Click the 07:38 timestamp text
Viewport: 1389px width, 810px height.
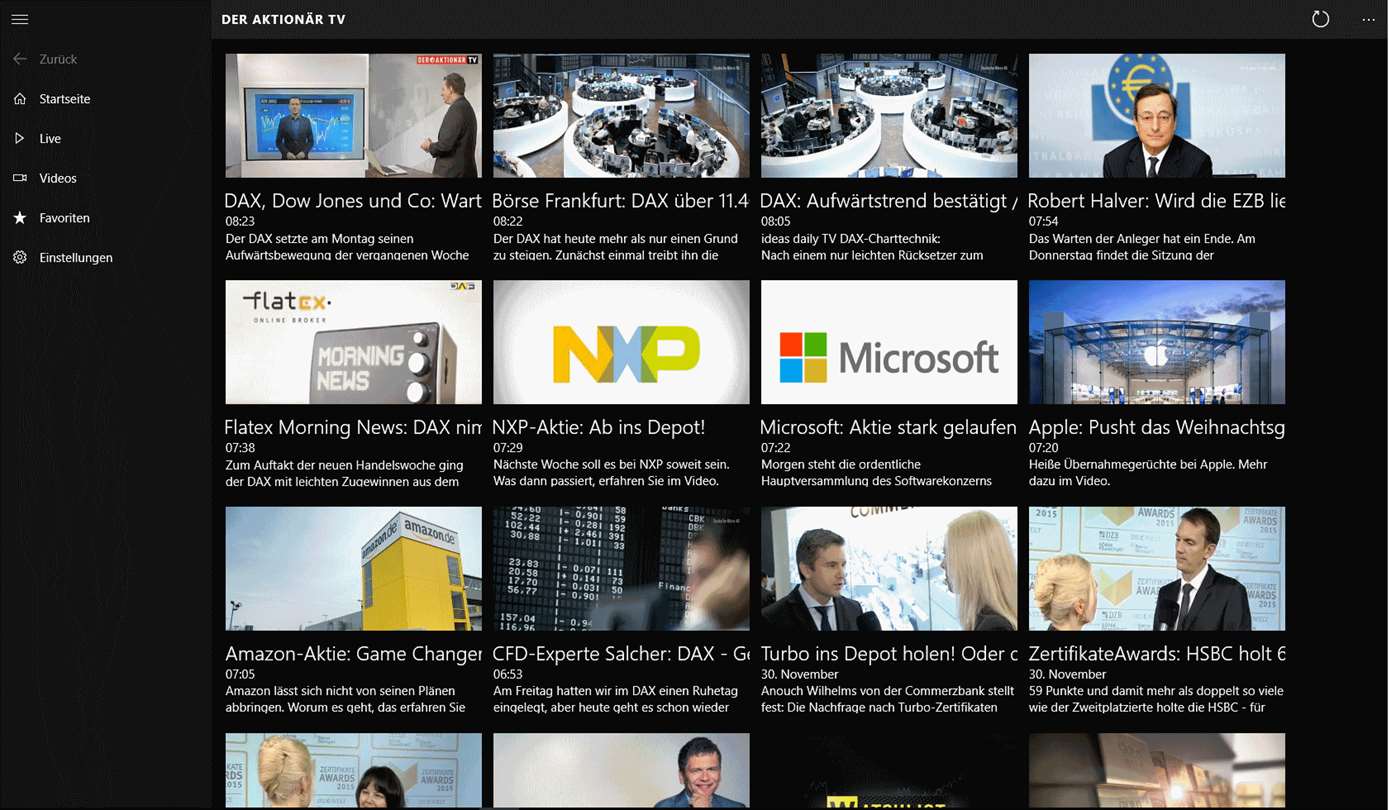[240, 448]
